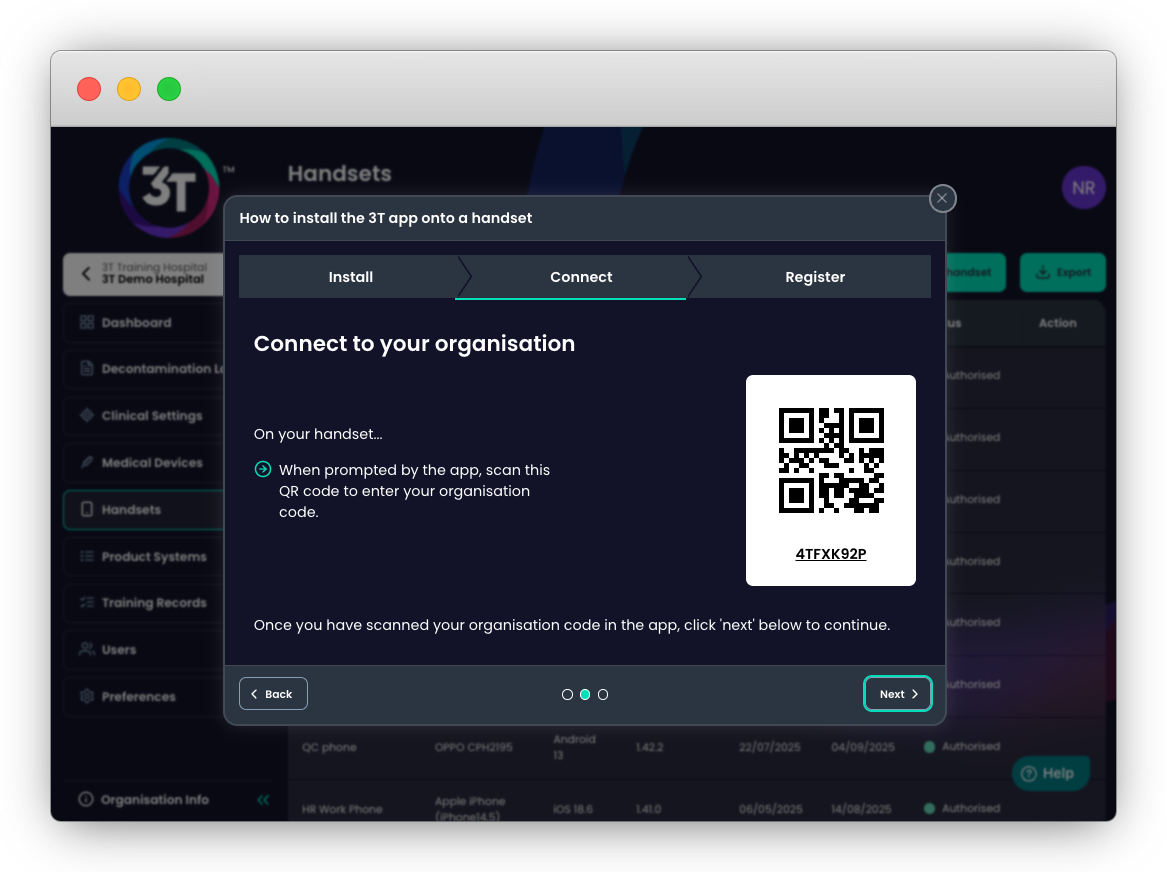Click the Next button
The image size is (1167, 872).
point(898,693)
